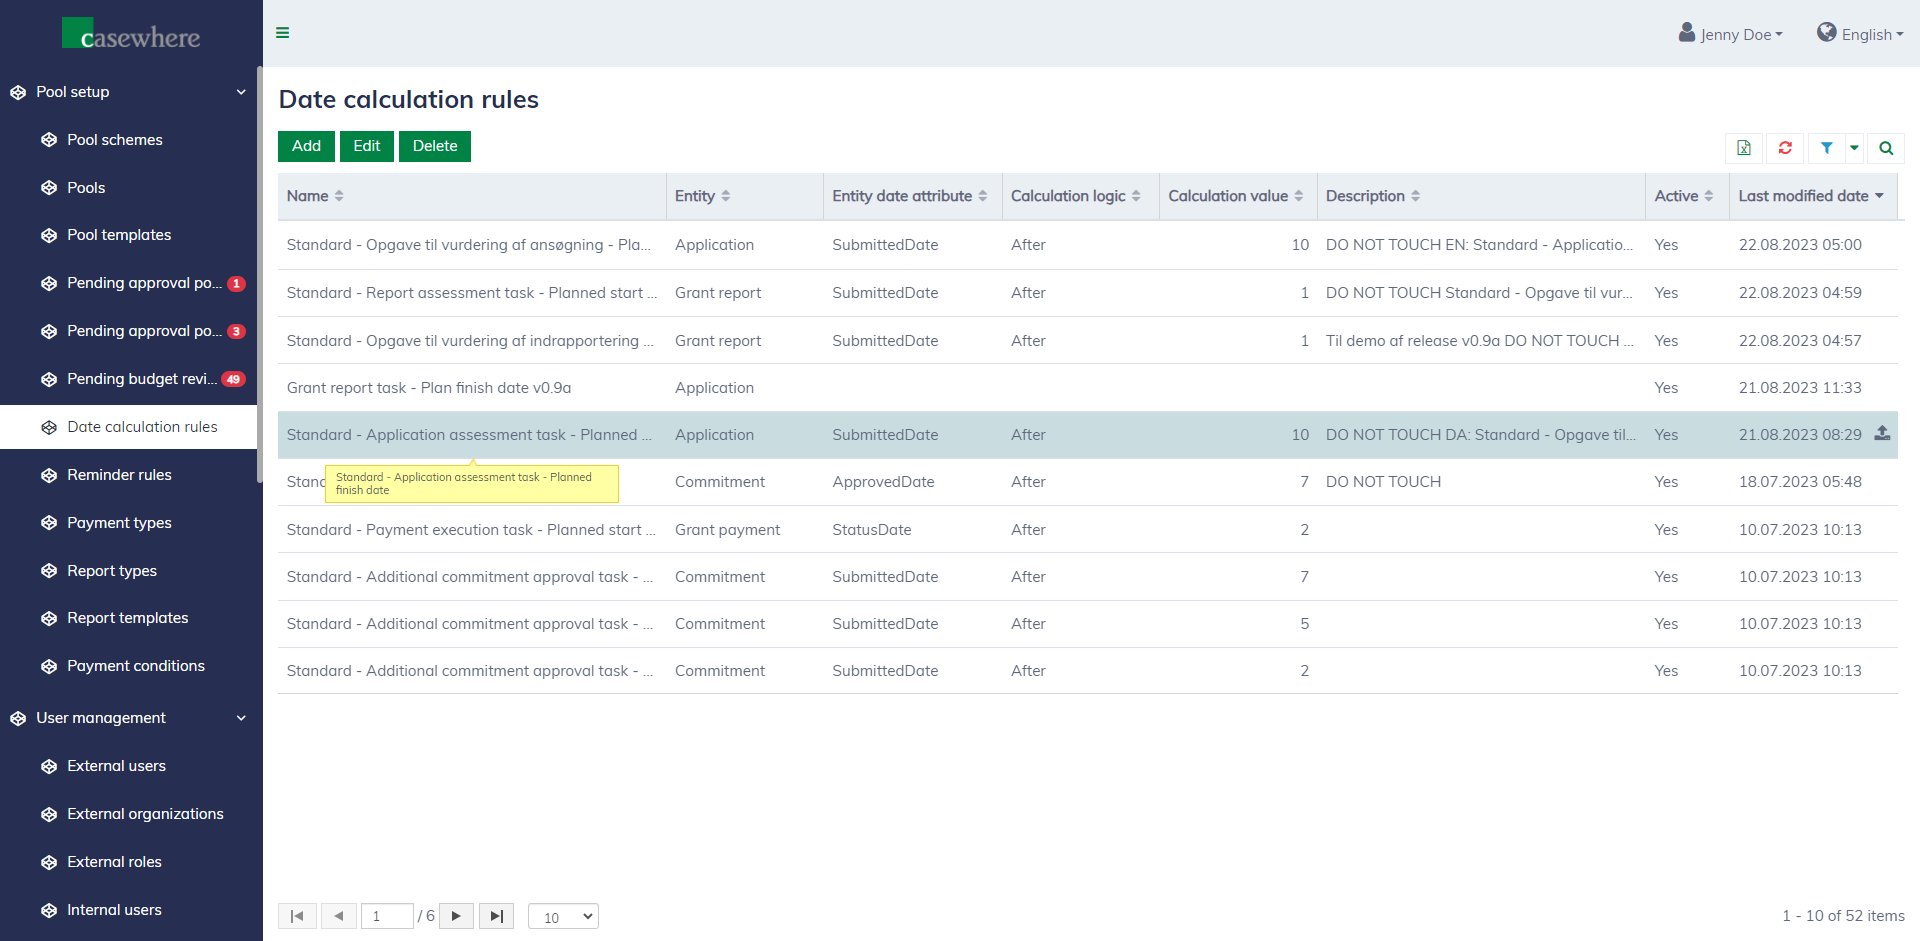Go to the next page of results

[x=456, y=916]
